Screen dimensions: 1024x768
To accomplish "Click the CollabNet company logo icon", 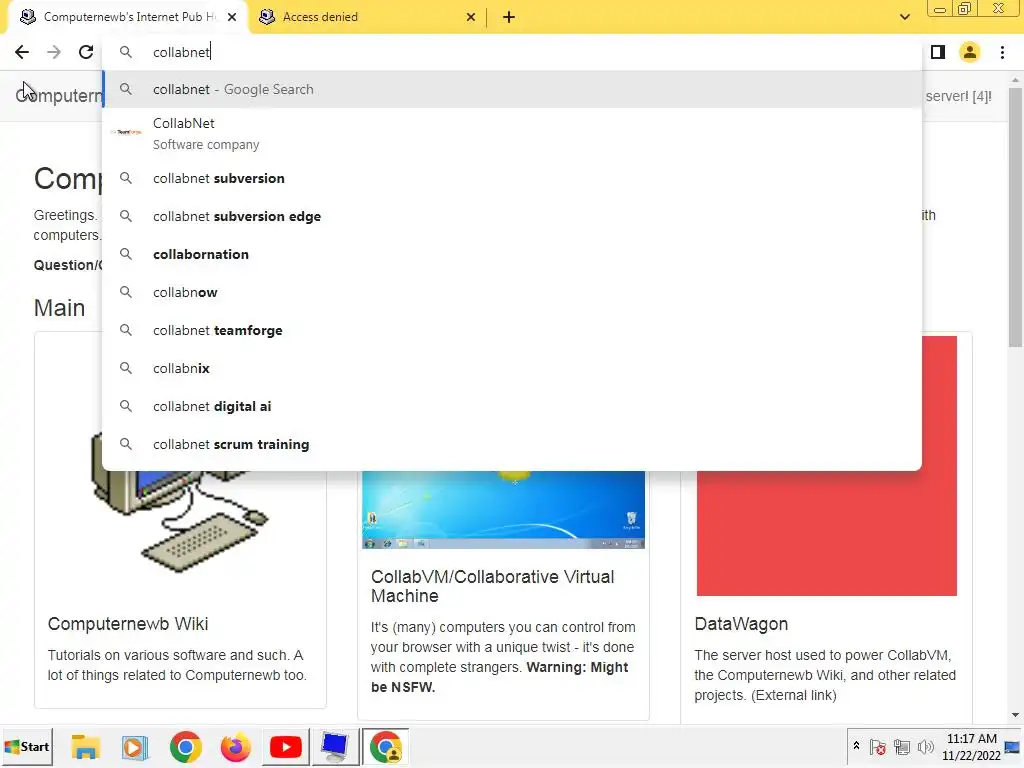I will 126,133.
